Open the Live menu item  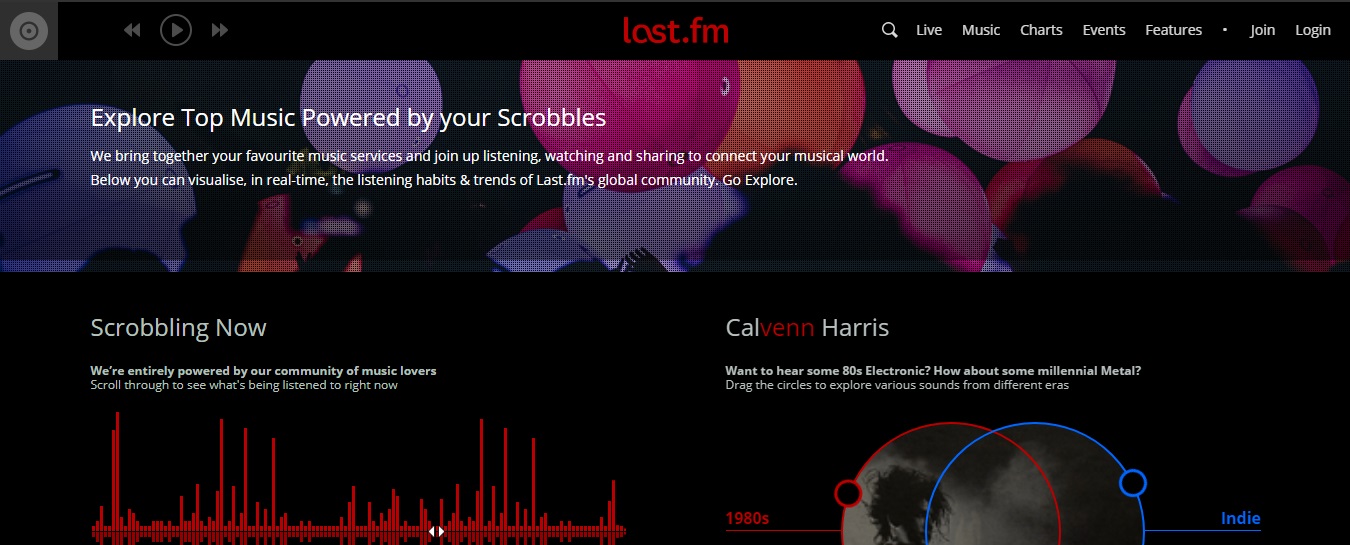pos(929,30)
